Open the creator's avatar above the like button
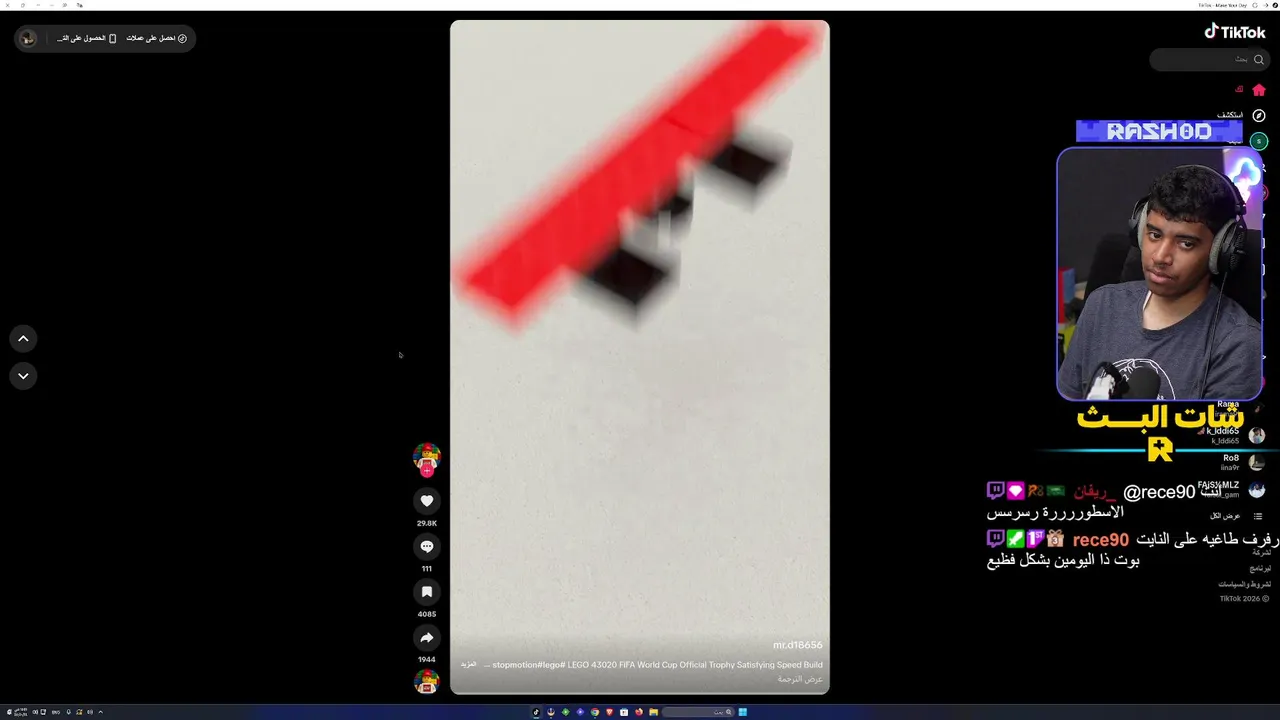Image resolution: width=1280 pixels, height=720 pixels. 427,457
